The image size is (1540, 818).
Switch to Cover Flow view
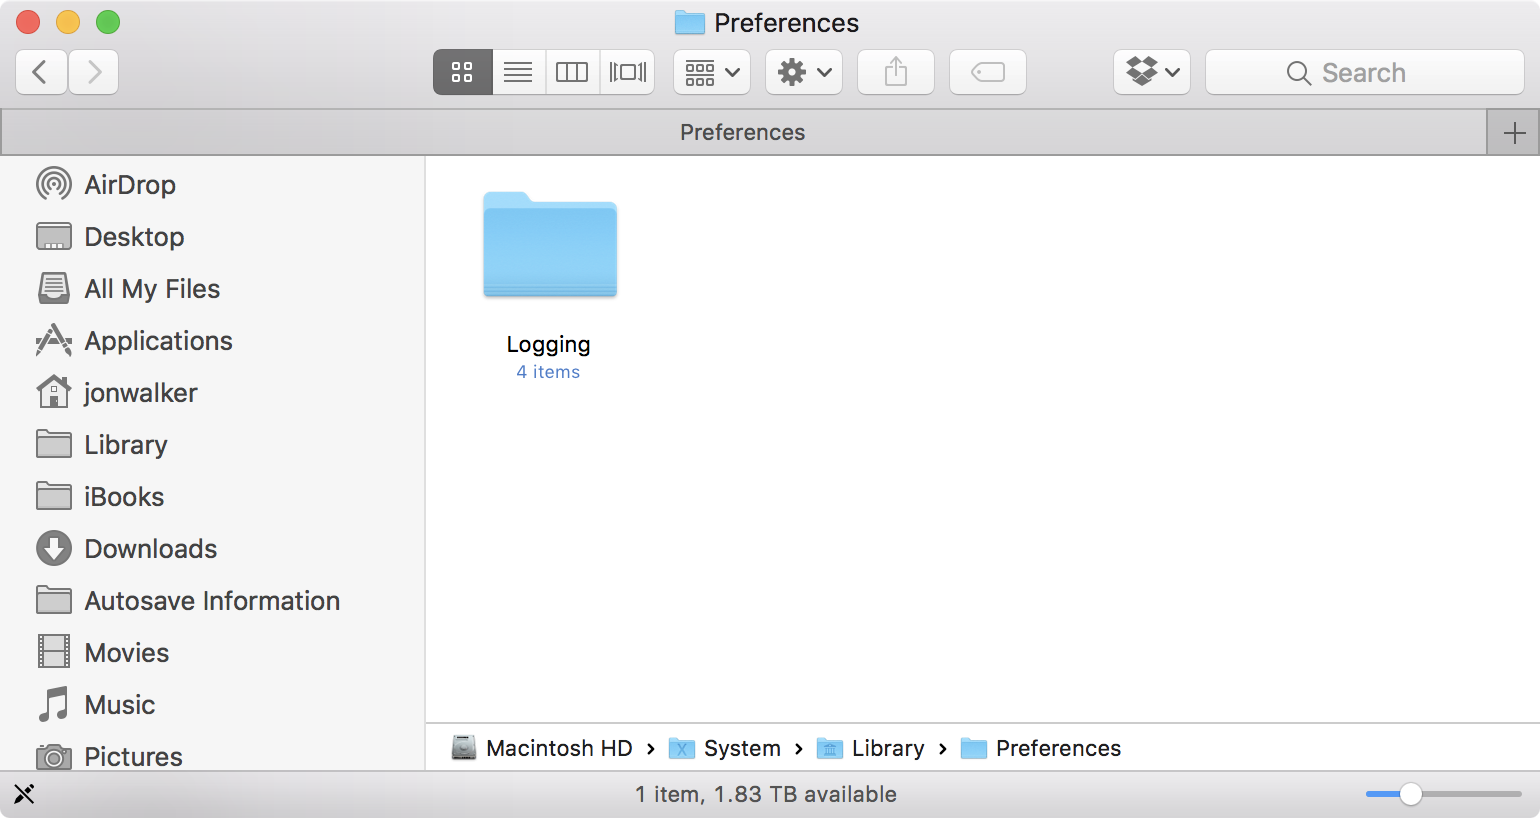click(627, 71)
